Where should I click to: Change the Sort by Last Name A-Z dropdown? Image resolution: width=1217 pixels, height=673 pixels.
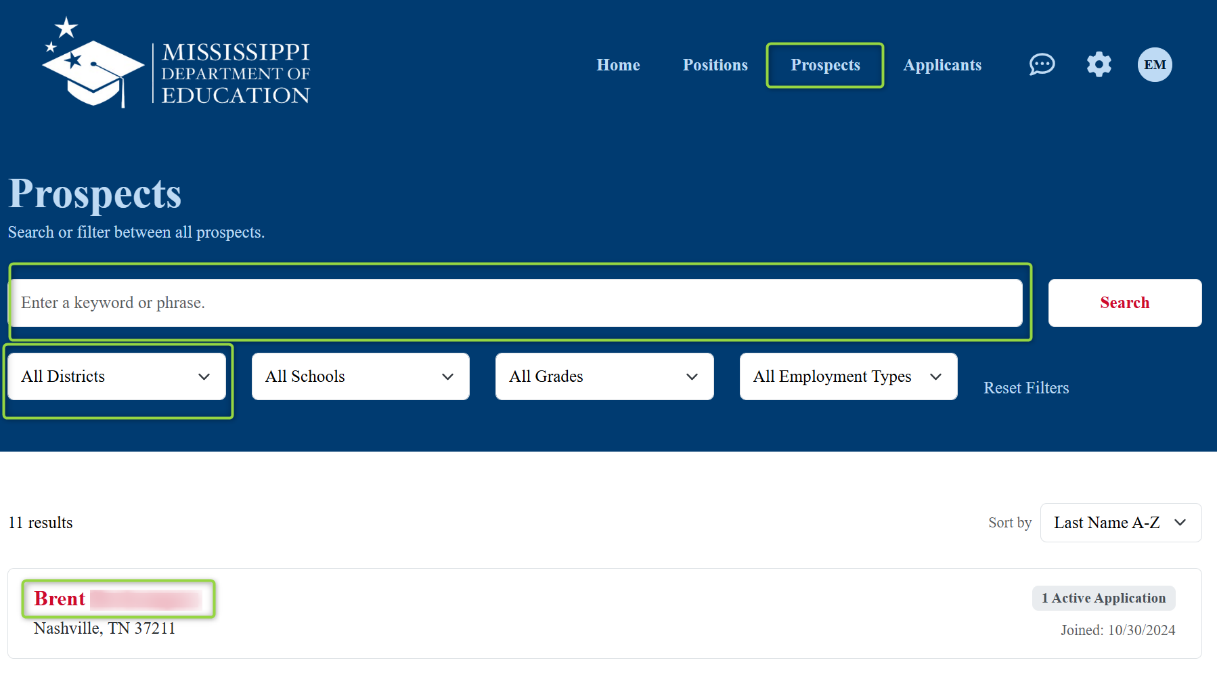[1120, 522]
